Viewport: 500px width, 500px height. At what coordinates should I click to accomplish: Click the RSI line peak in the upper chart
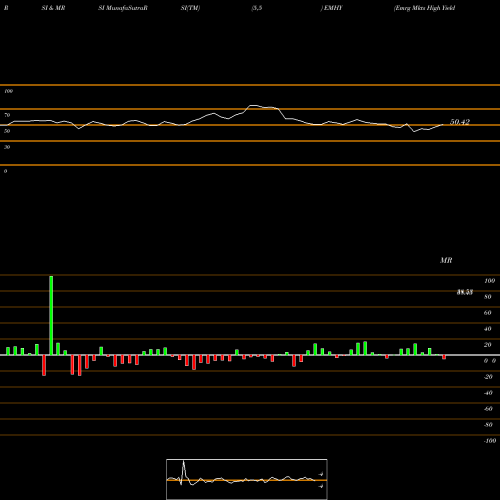(x=253, y=106)
